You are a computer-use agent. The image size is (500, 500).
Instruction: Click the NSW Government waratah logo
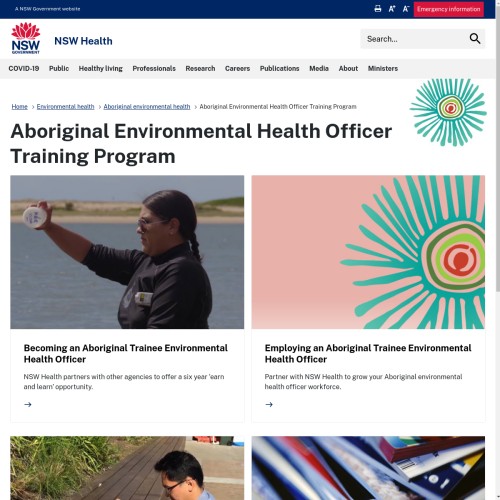(x=26, y=38)
